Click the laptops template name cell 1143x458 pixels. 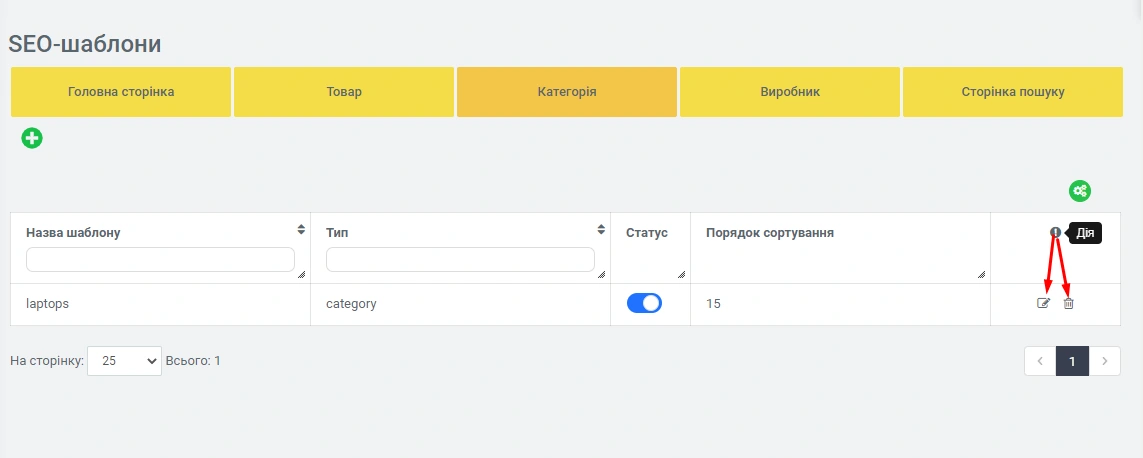click(x=48, y=304)
